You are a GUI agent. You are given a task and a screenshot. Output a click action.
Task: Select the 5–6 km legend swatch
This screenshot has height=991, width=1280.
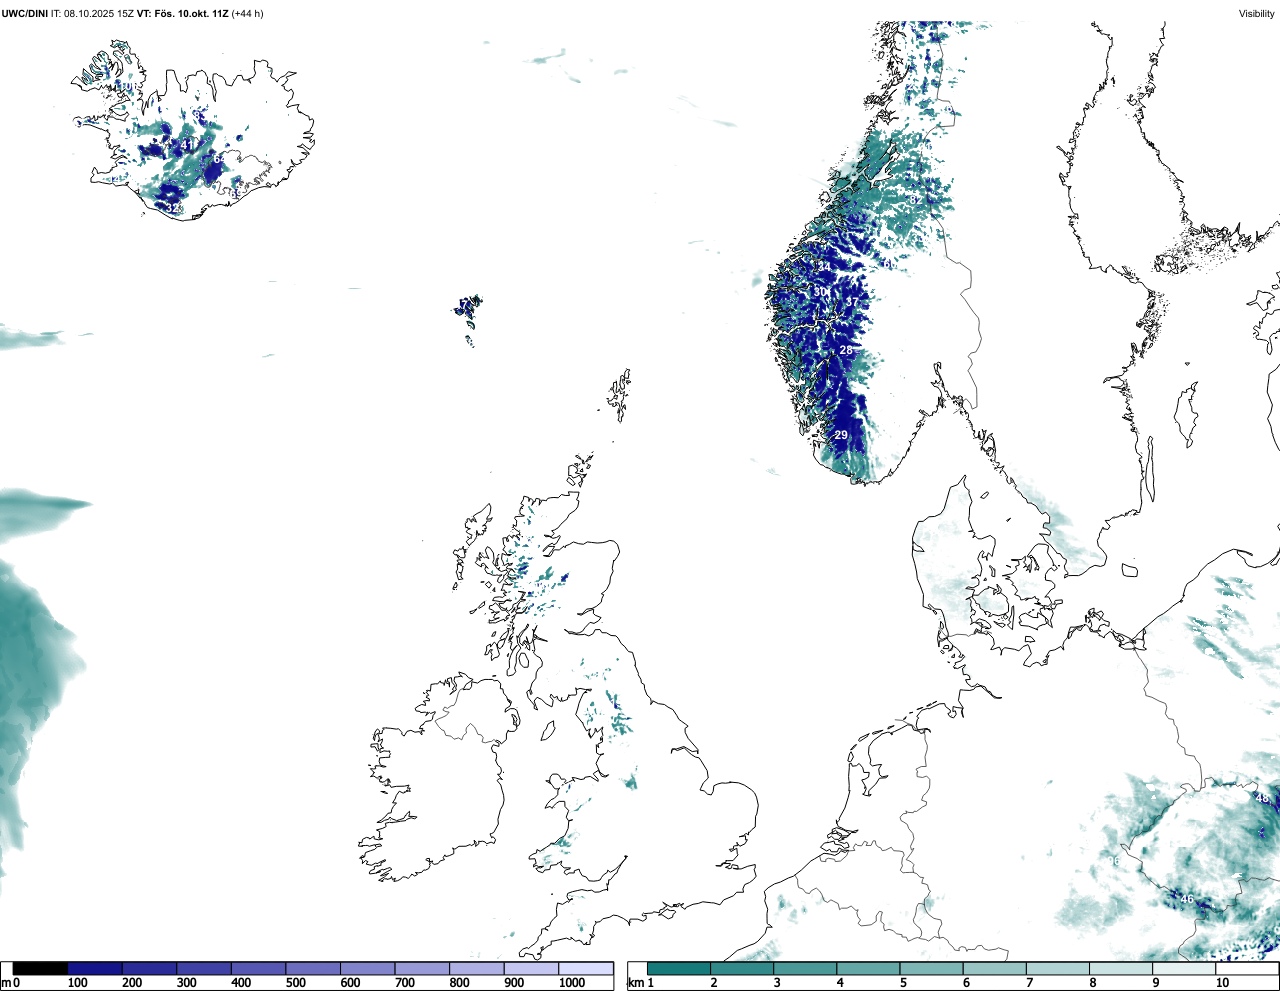tap(931, 969)
